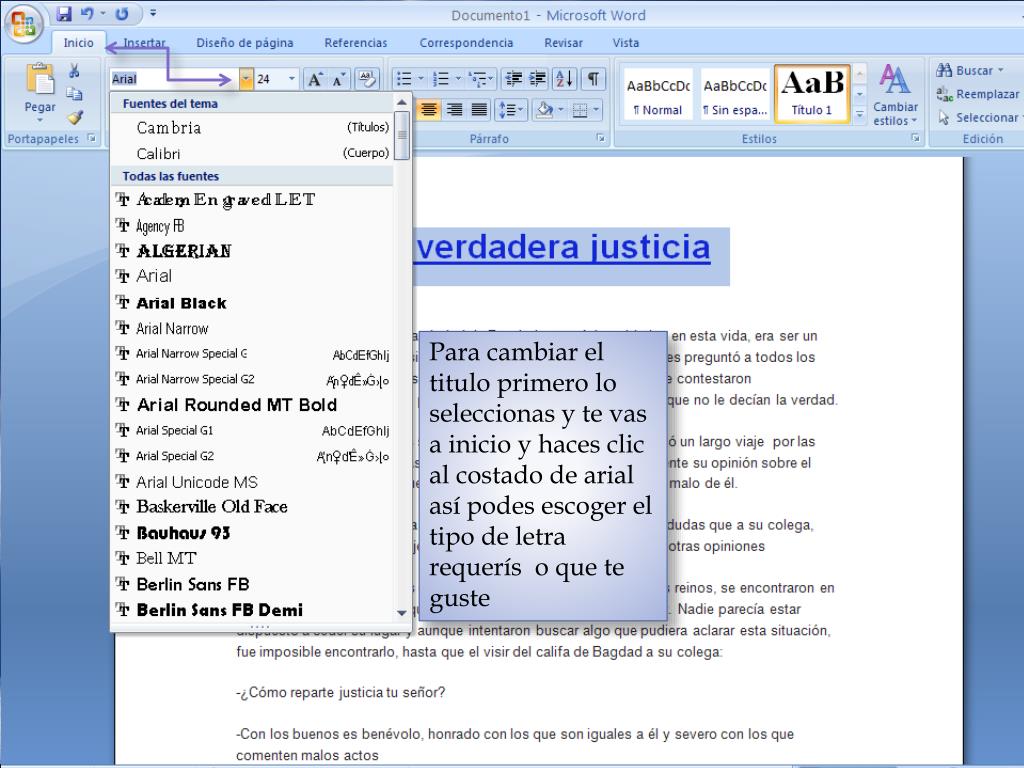Increase paragraph indent
Viewport: 1024px width, 768px height.
(537, 80)
